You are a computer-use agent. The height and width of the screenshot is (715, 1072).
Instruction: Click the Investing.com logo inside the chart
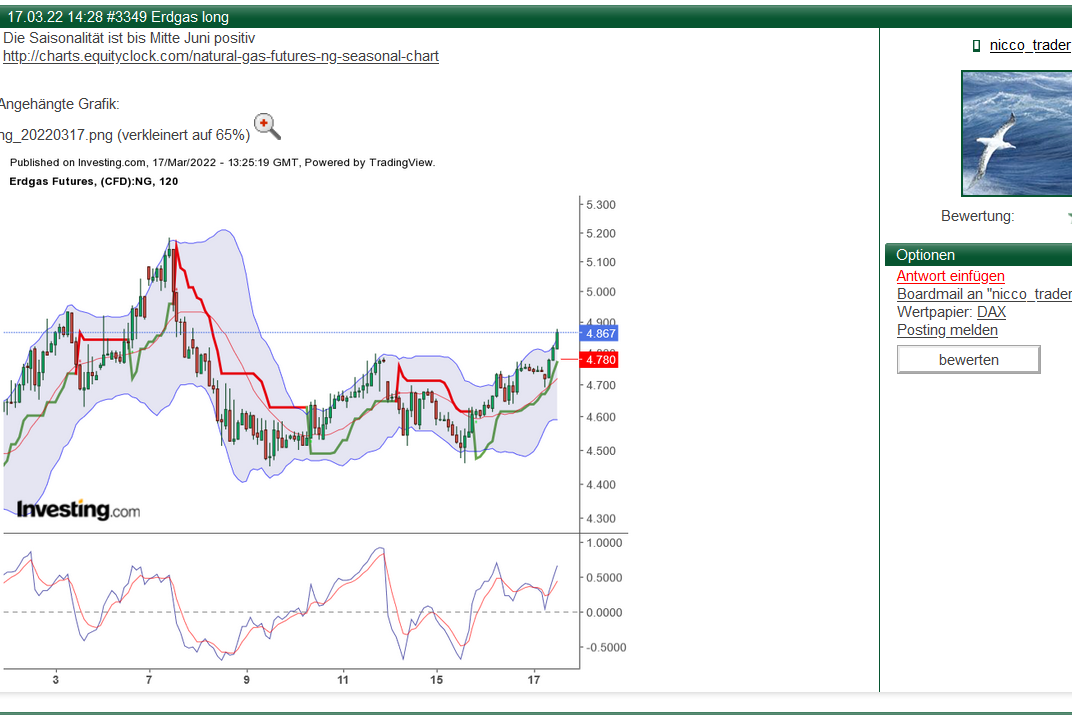click(x=78, y=509)
